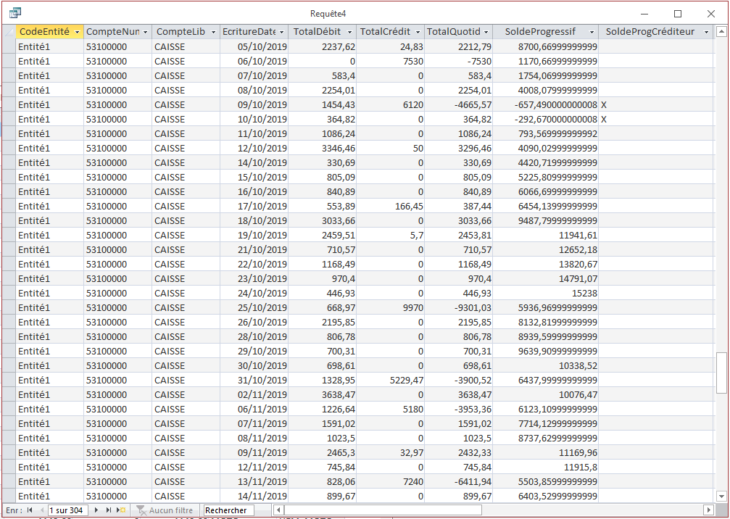Click the current record number field
The width and height of the screenshot is (730, 519).
pos(68,510)
